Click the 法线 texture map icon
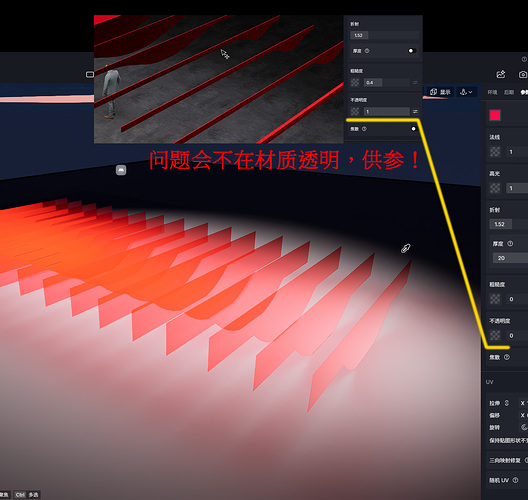The width and height of the screenshot is (528, 500). point(495,152)
